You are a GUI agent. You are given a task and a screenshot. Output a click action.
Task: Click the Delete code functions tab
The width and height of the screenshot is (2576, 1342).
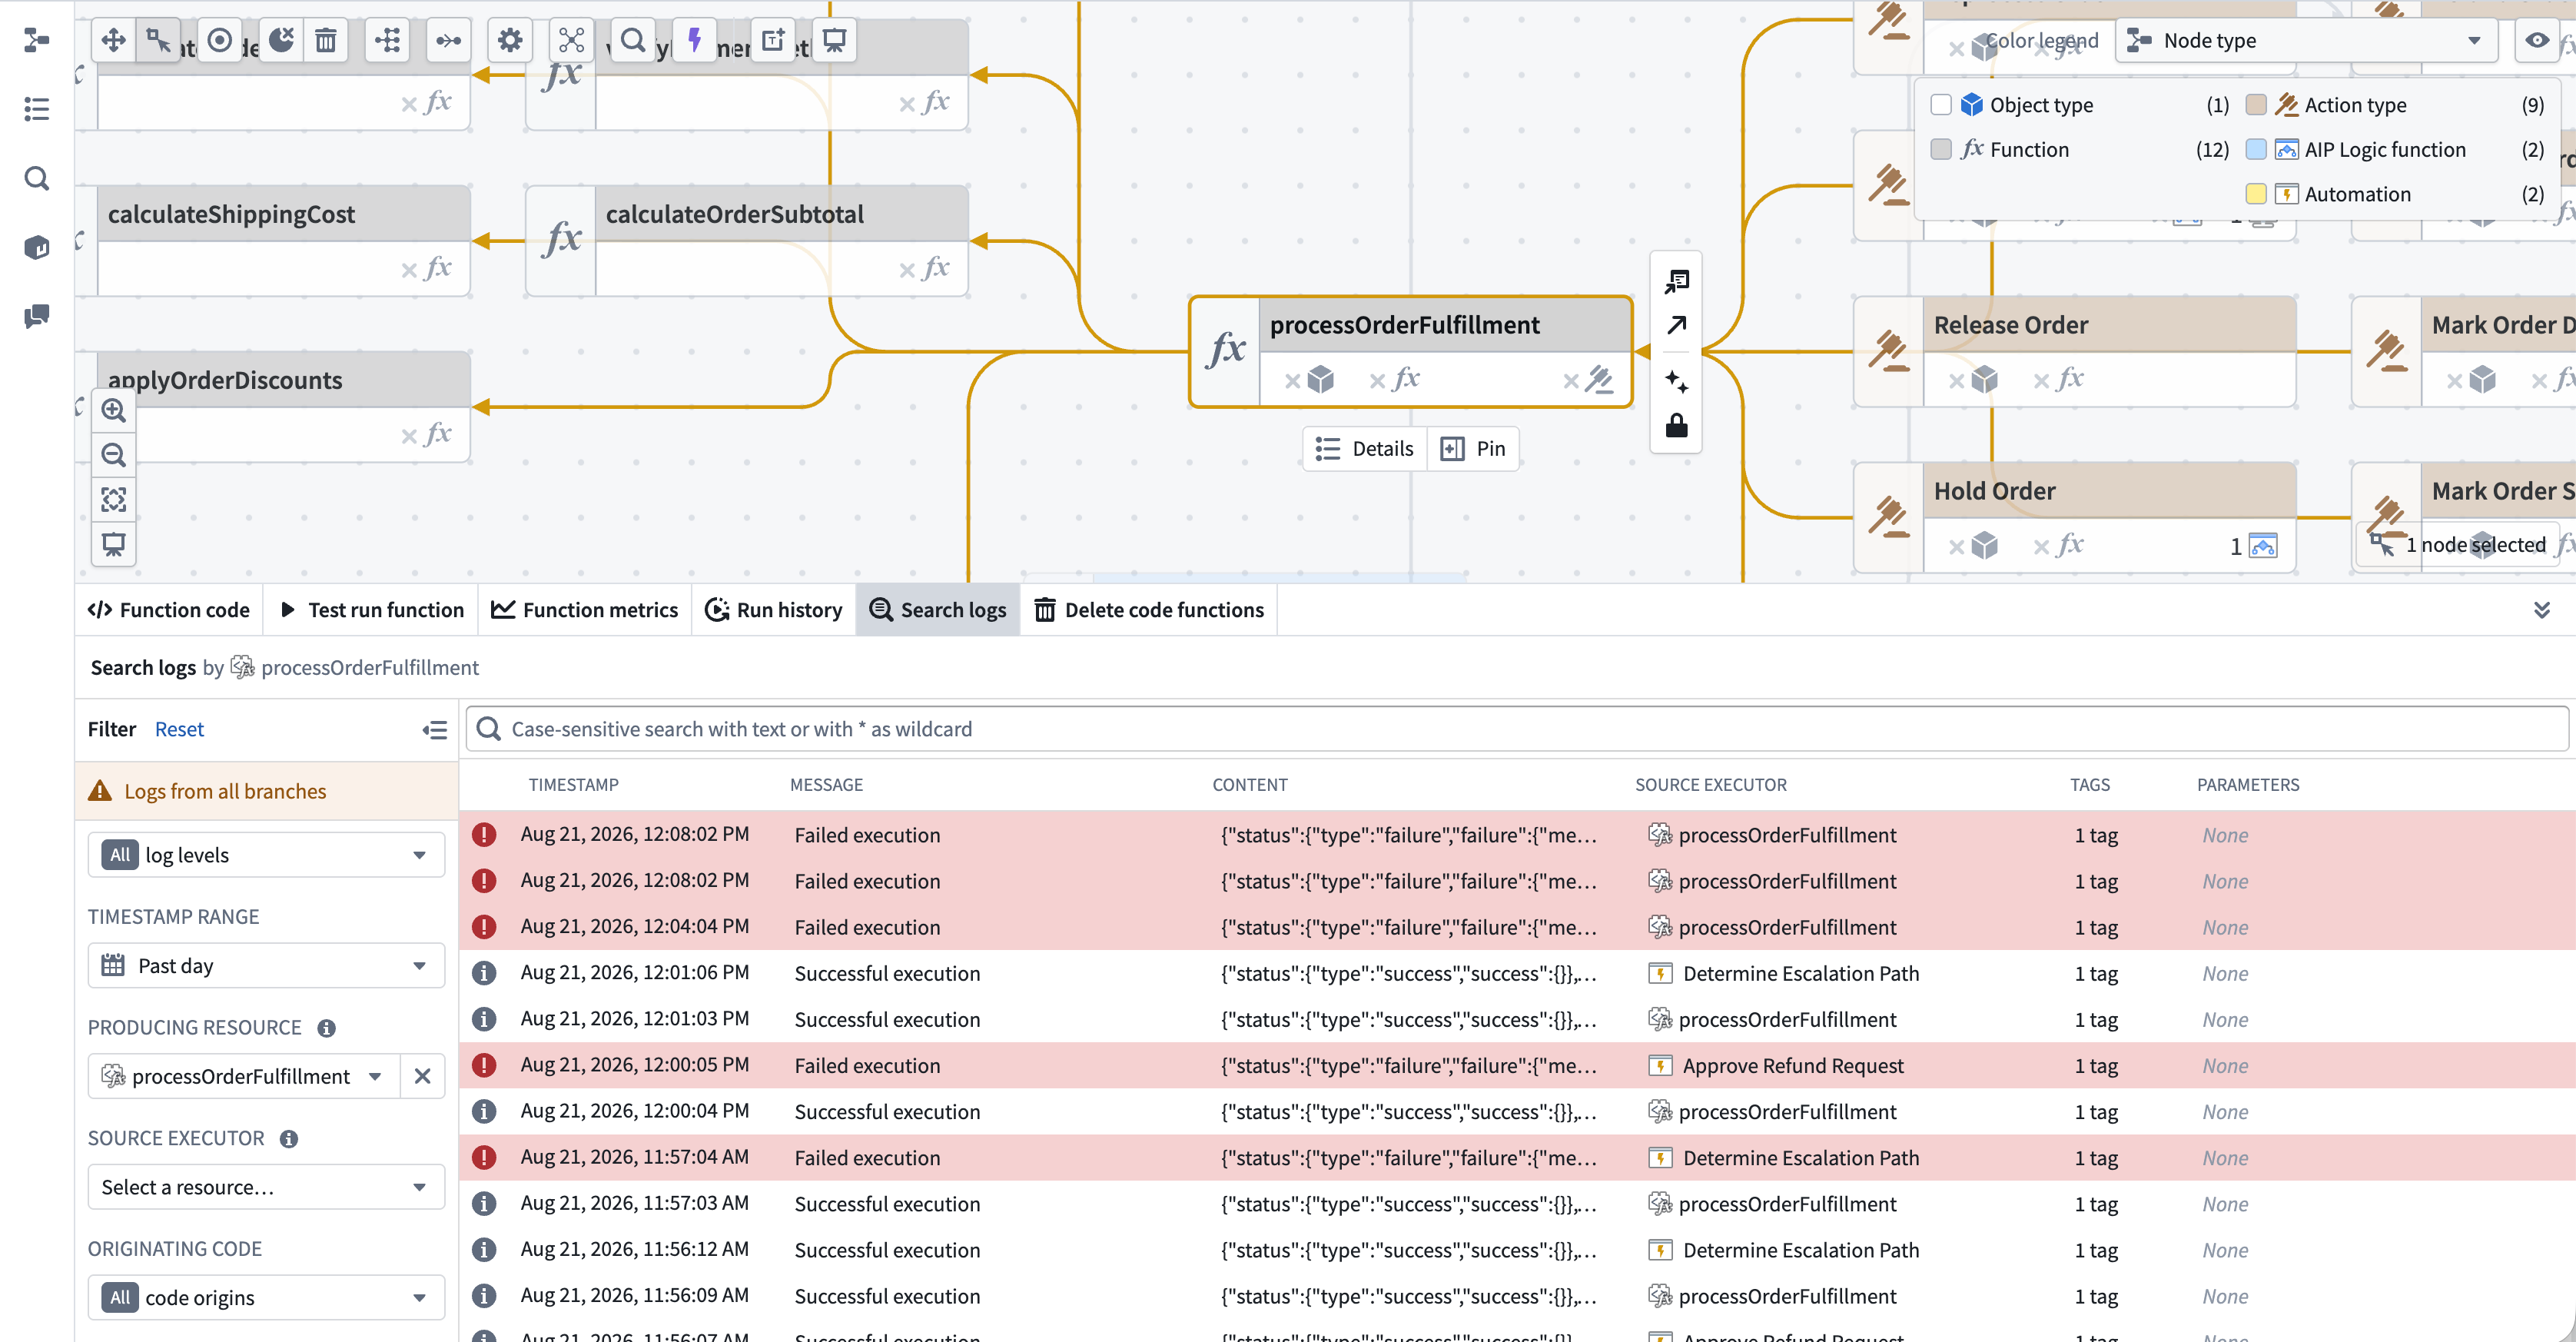coord(1149,610)
